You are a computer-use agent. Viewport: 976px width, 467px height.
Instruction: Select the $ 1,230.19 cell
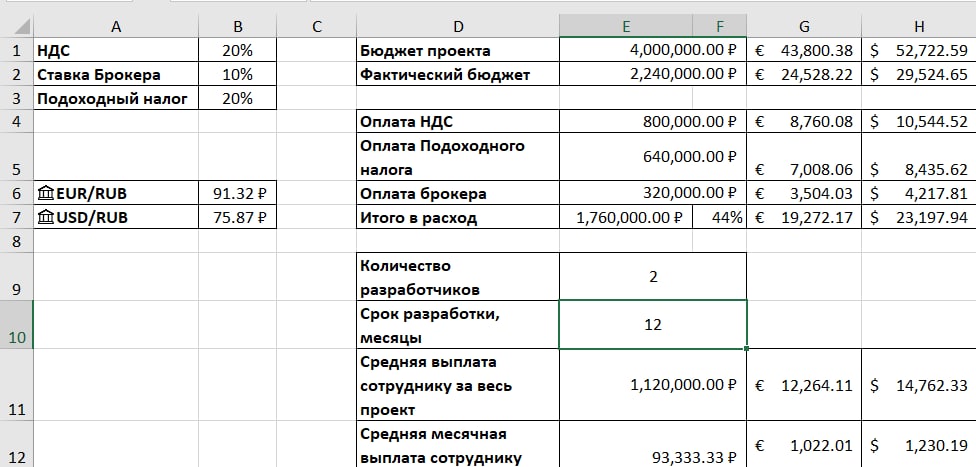click(919, 444)
